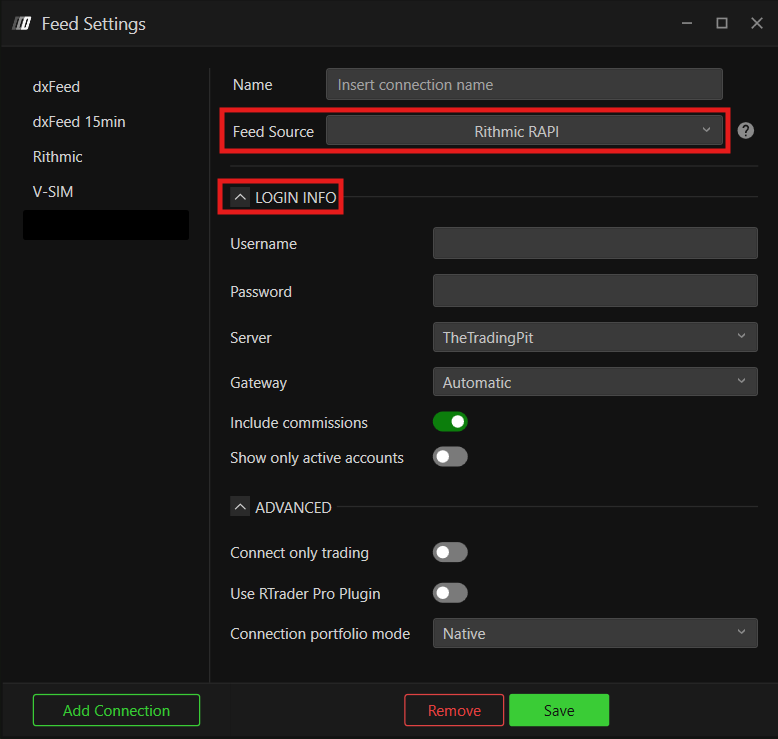778x739 pixels.
Task: Toggle Use RTrader Pro Plugin on
Action: pyautogui.click(x=450, y=593)
